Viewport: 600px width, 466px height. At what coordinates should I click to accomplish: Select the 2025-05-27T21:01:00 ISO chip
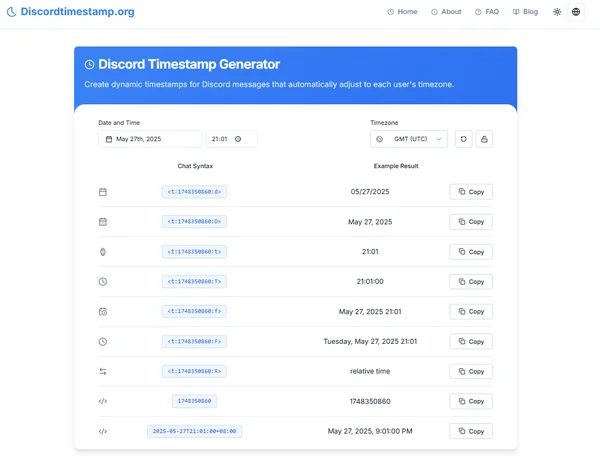(x=194, y=431)
